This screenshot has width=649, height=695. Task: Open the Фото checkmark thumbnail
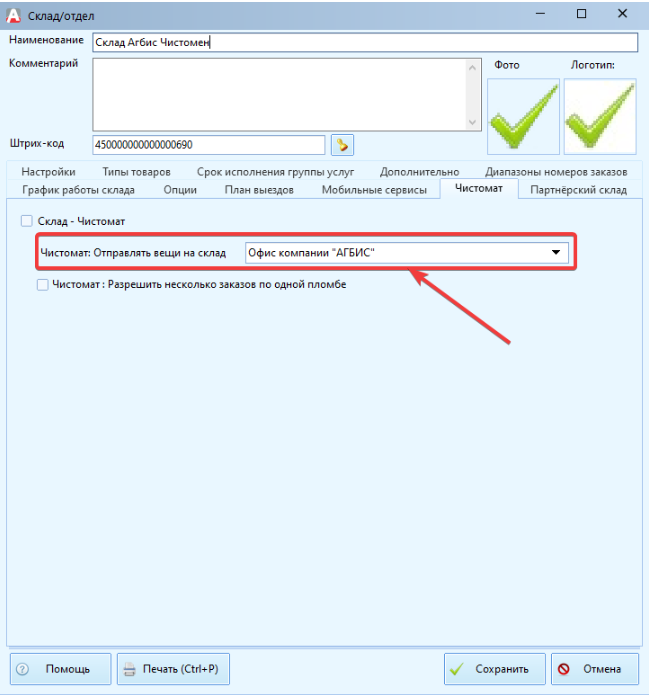coord(523,117)
